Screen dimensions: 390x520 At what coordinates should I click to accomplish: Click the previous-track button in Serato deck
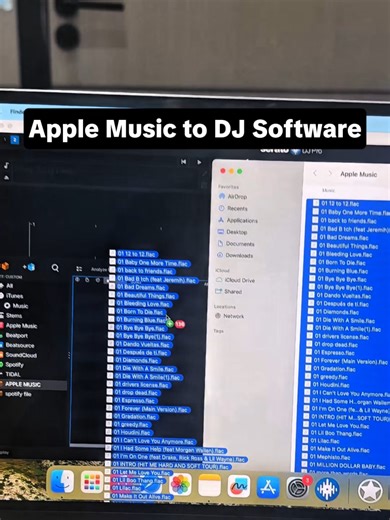[184, 162]
